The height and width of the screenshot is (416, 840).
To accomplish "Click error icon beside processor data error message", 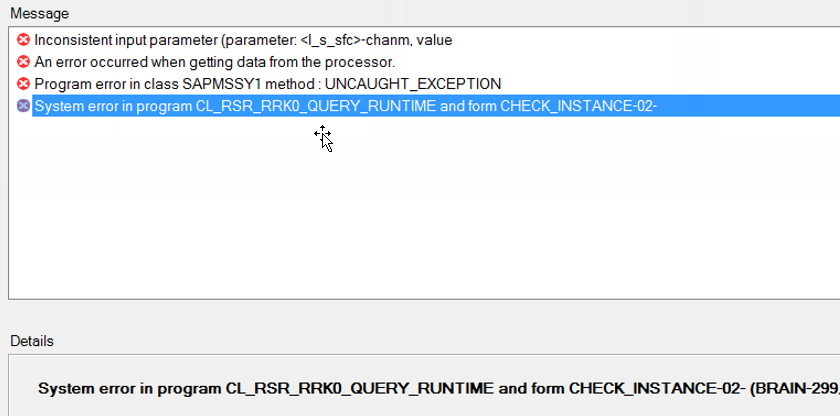I will pos(23,62).
